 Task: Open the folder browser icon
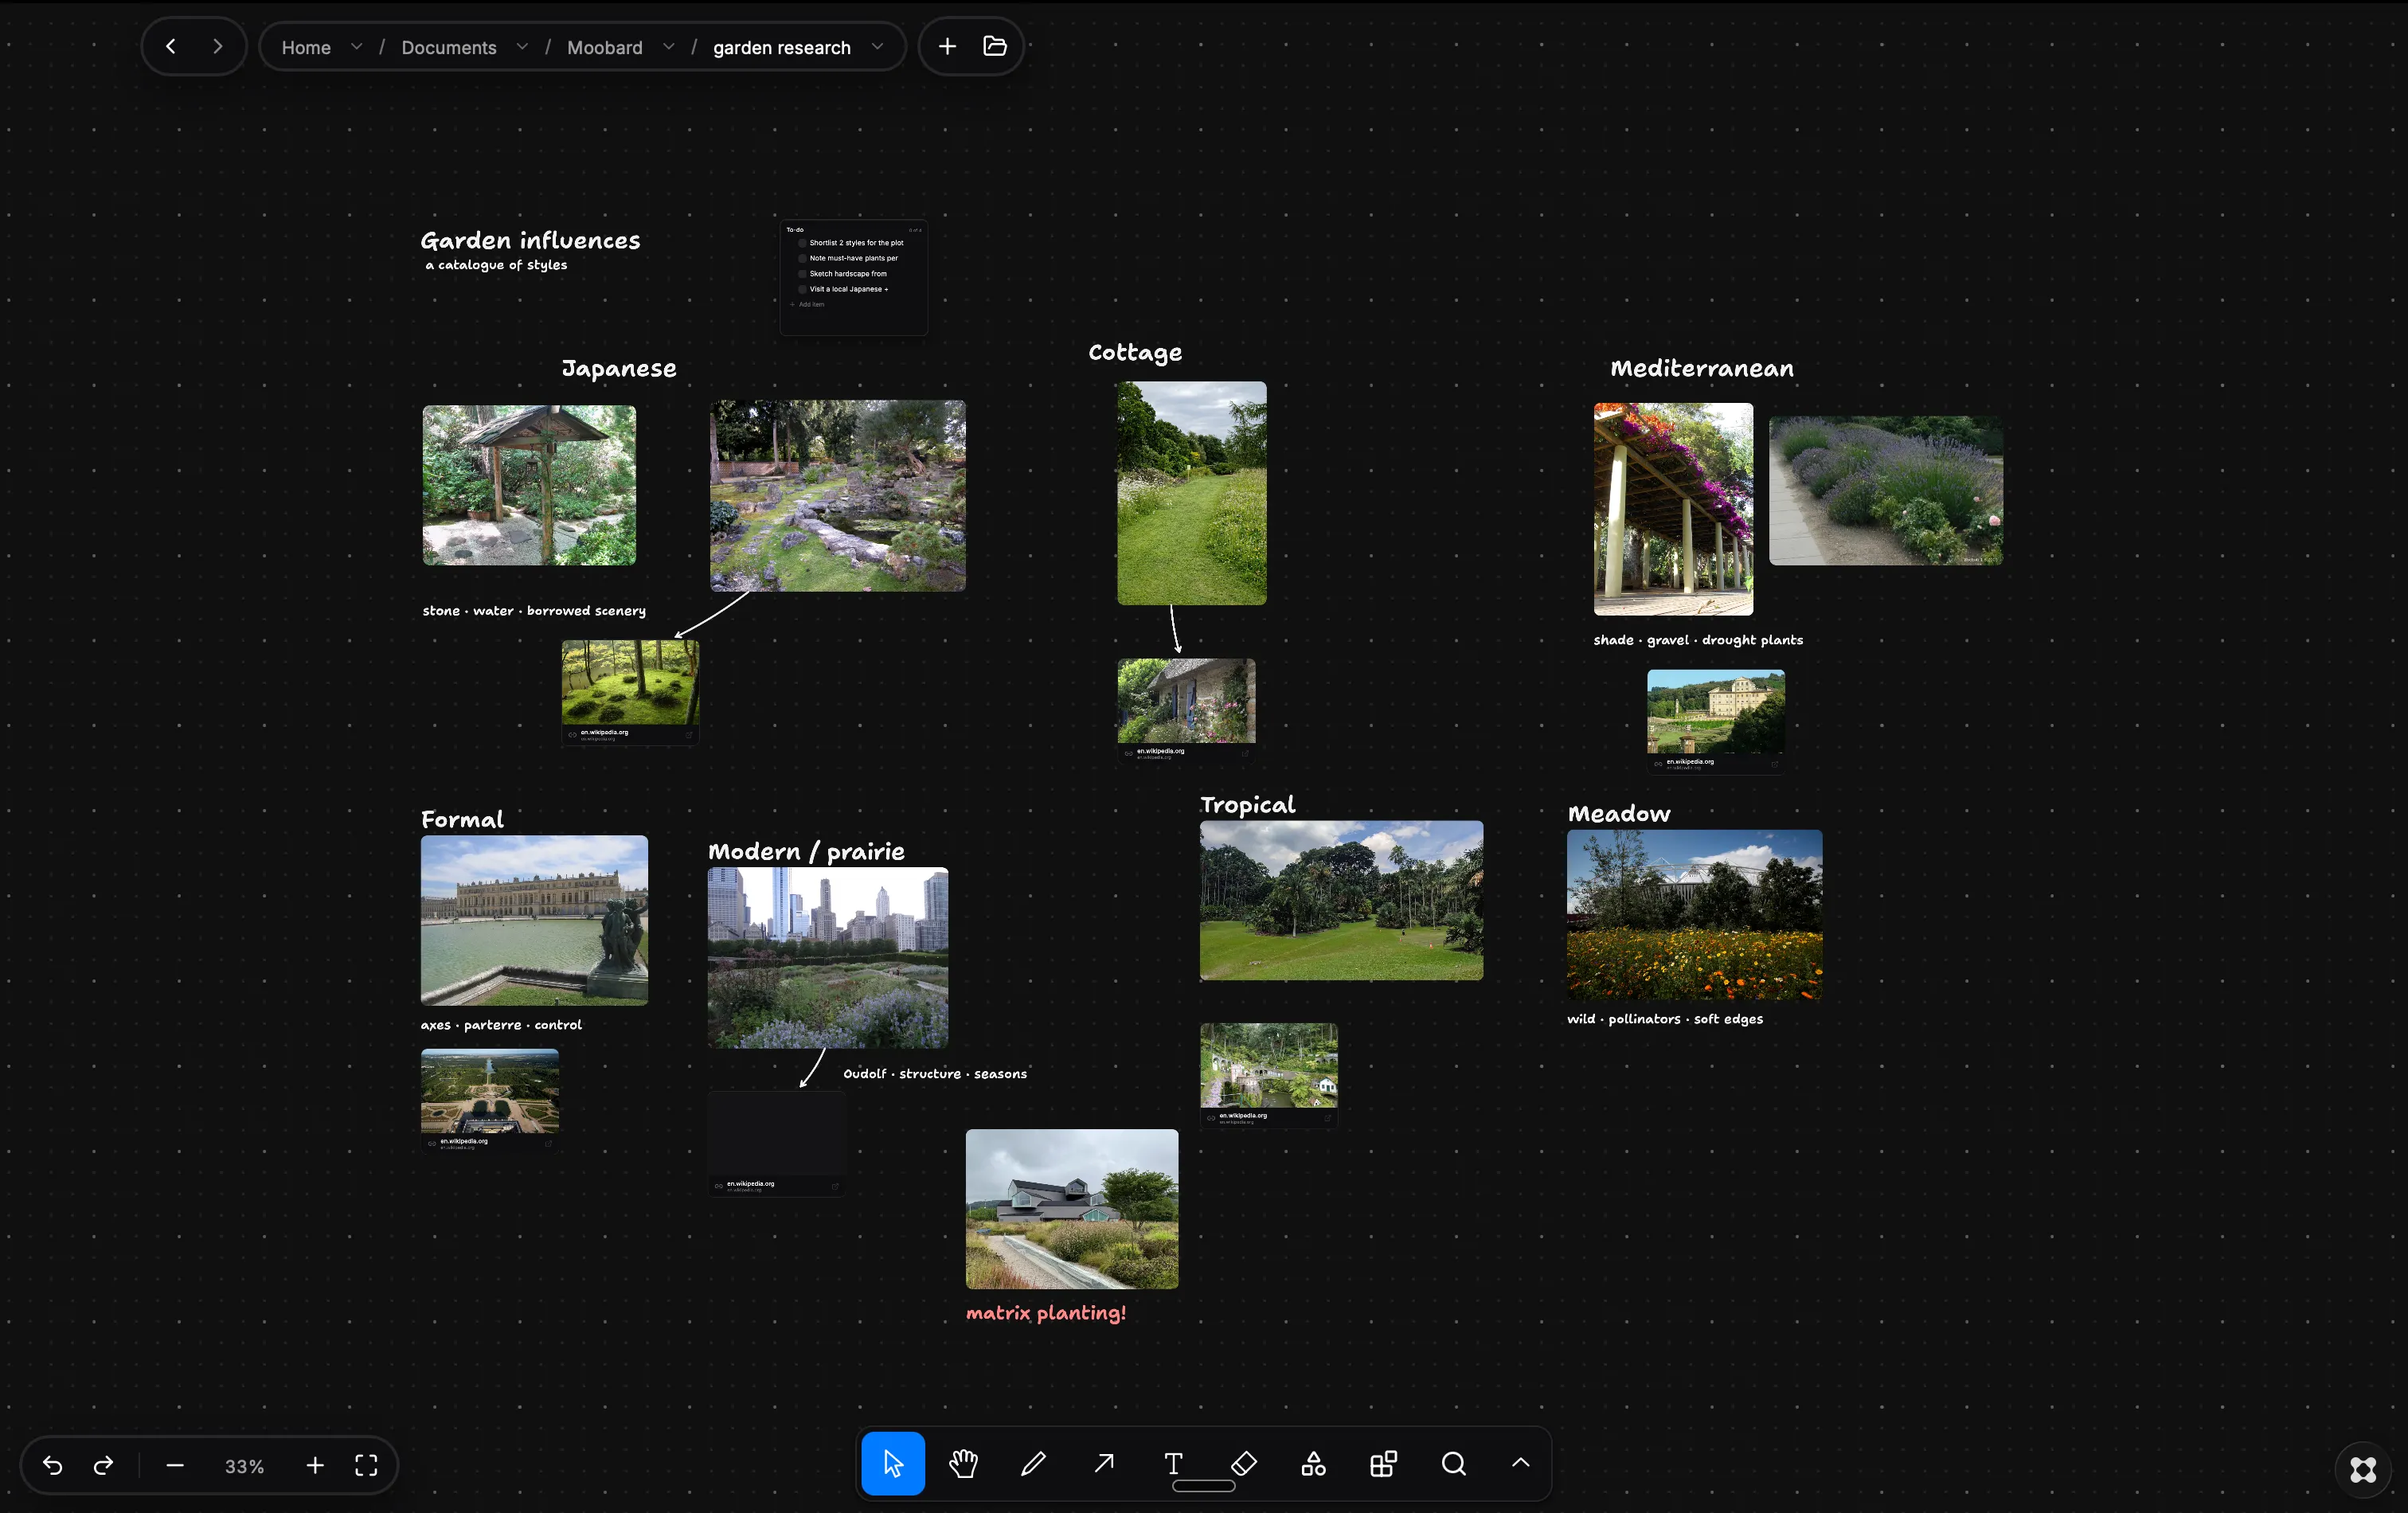tap(995, 46)
